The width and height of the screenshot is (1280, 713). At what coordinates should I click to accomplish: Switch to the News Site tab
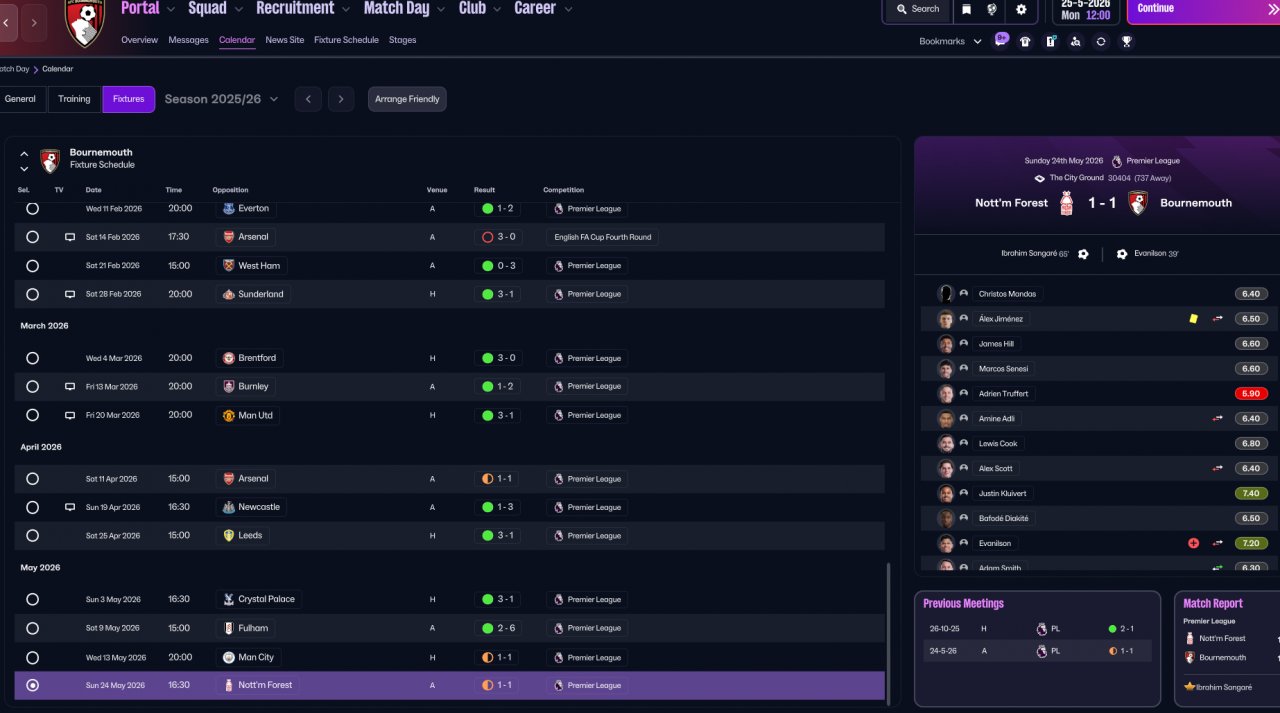(285, 40)
